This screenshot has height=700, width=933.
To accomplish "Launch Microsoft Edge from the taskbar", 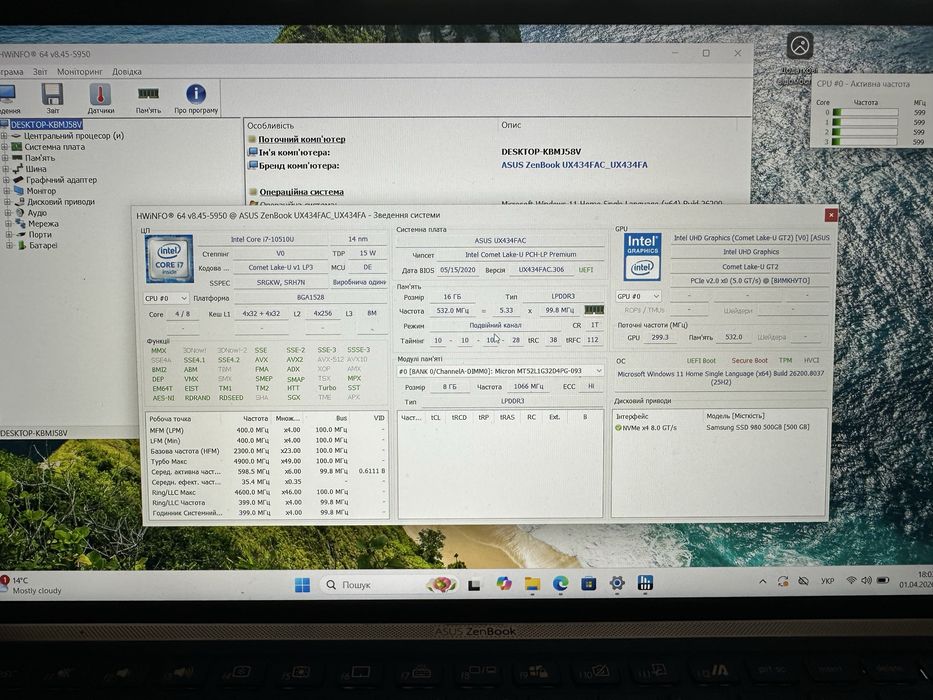I will (560, 584).
